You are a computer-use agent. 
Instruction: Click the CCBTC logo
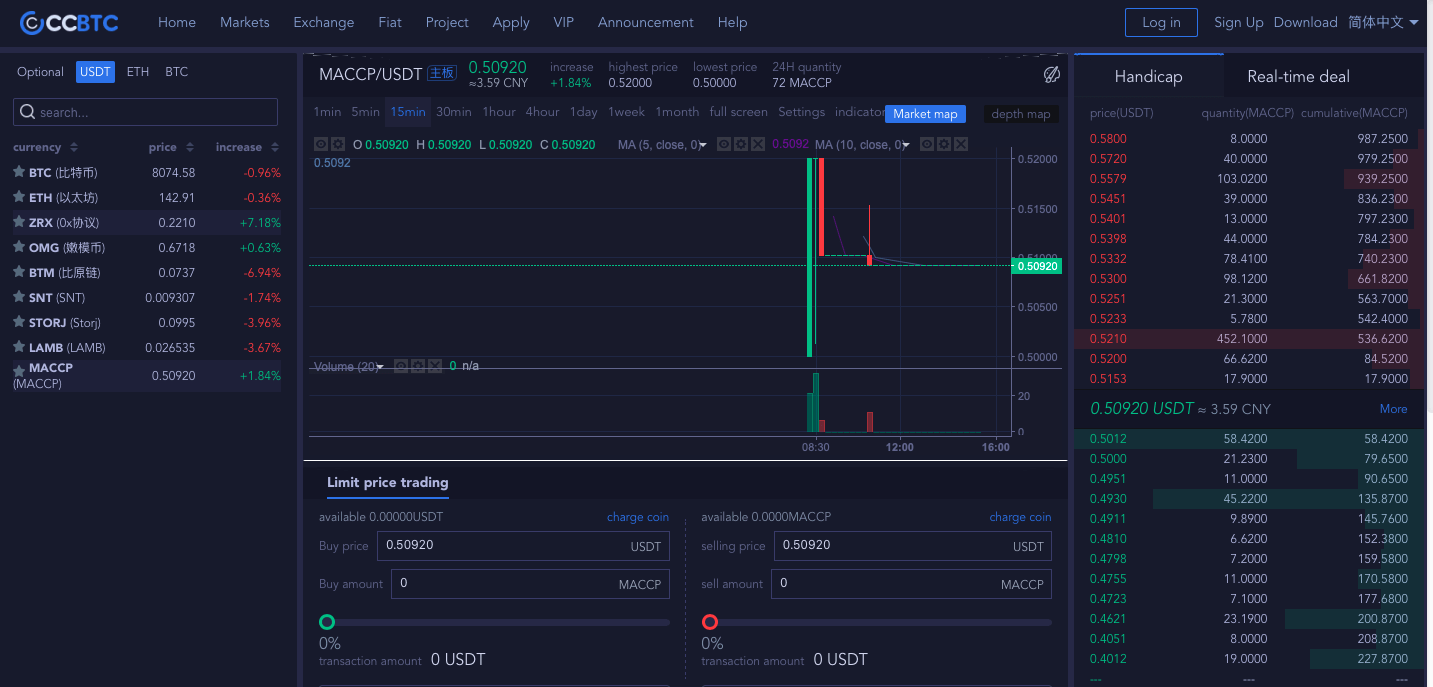(69, 22)
